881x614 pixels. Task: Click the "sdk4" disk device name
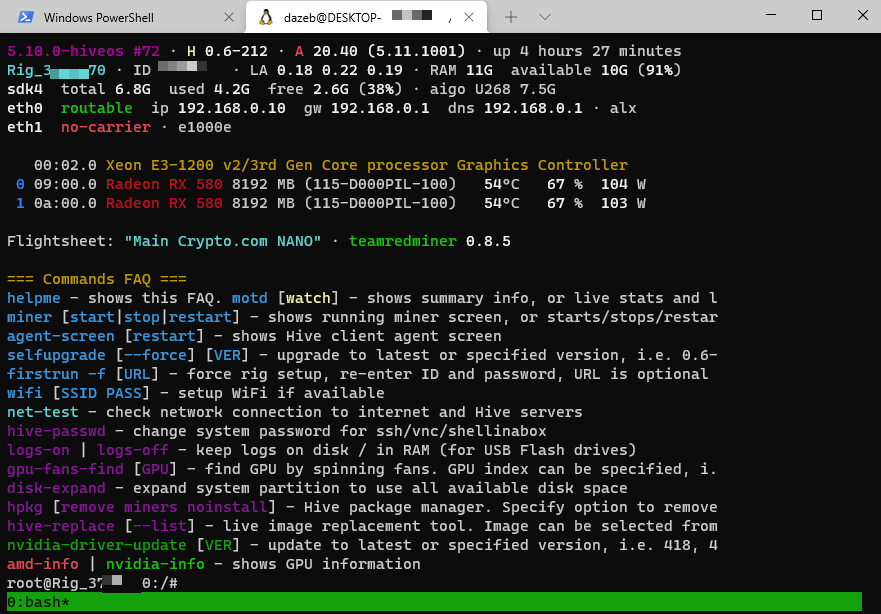pos(25,89)
